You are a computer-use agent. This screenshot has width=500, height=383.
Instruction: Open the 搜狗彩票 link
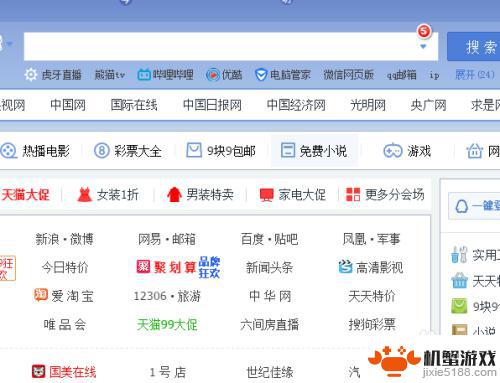pyautogui.click(x=372, y=324)
